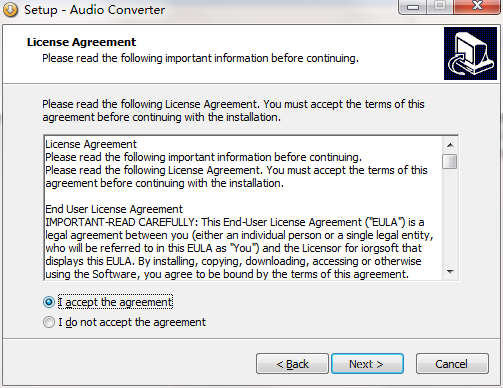Minimize the Setup window
Viewport: 503px width, 388px height.
pos(413,7)
